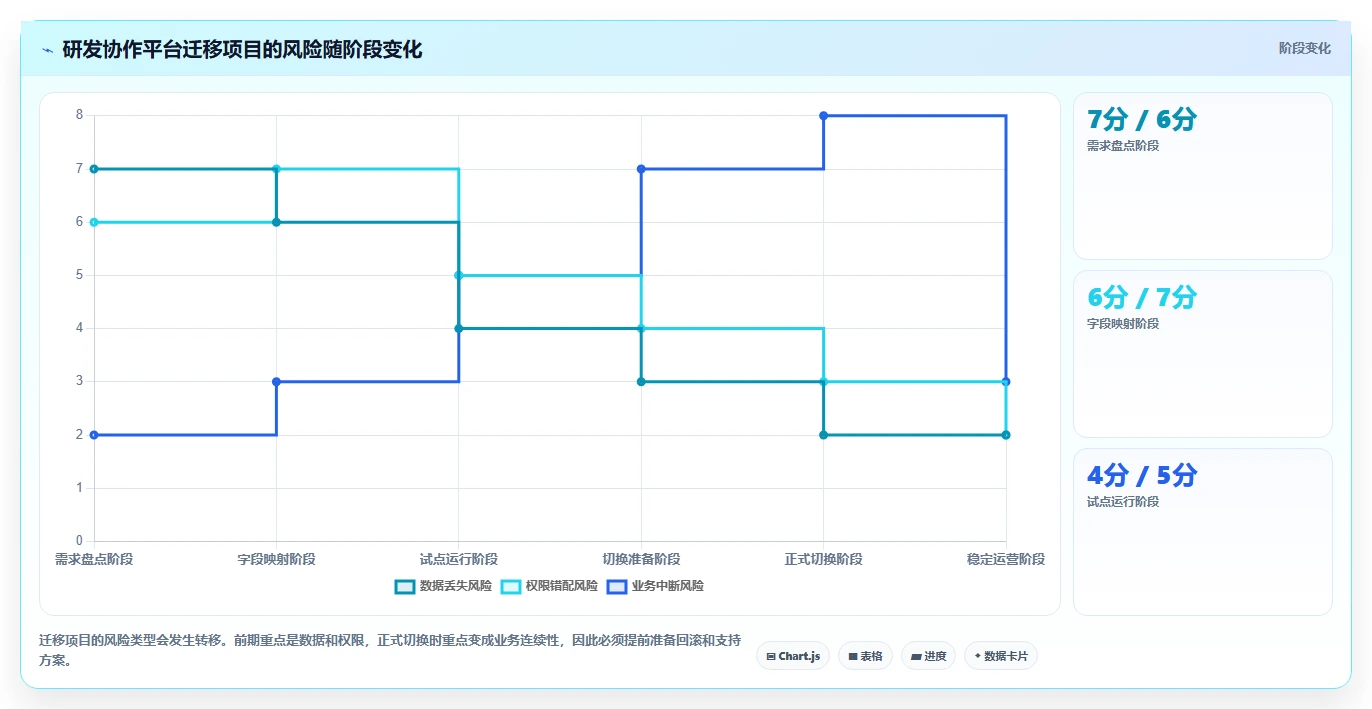
Task: Click the cyan point at 6 for 需求盘点阶段
Action: 94,222
